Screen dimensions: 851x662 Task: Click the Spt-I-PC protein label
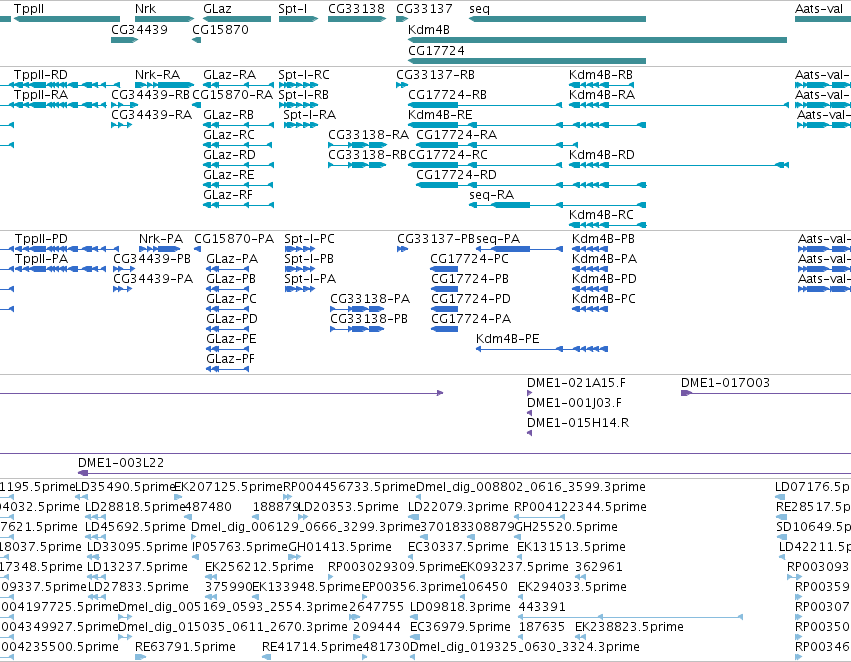click(309, 239)
